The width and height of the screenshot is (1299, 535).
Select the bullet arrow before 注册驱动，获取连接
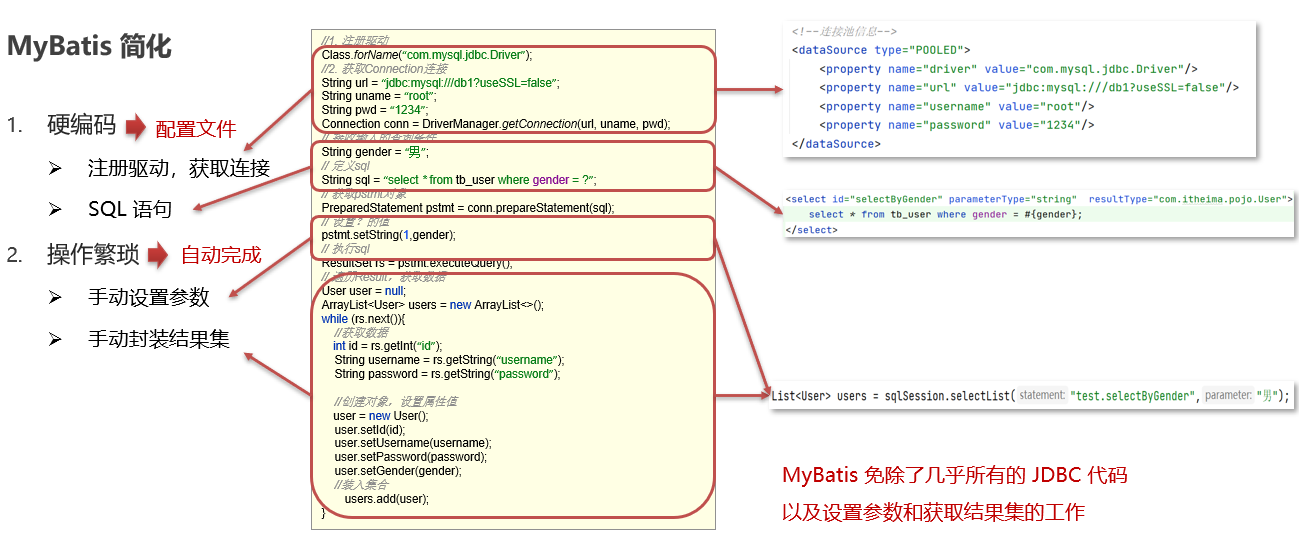pos(56,168)
